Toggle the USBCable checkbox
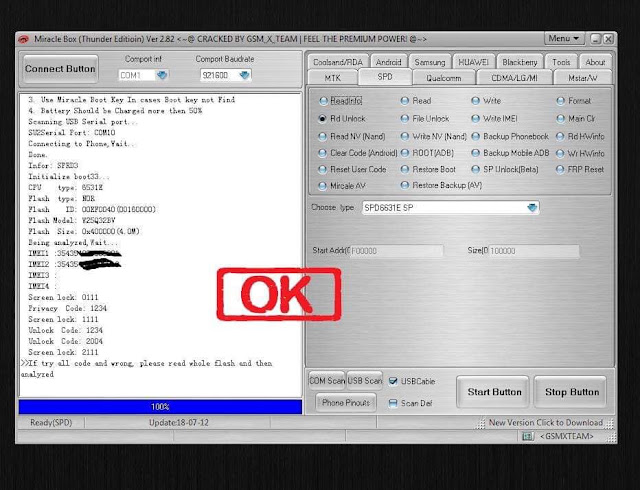 (x=393, y=381)
